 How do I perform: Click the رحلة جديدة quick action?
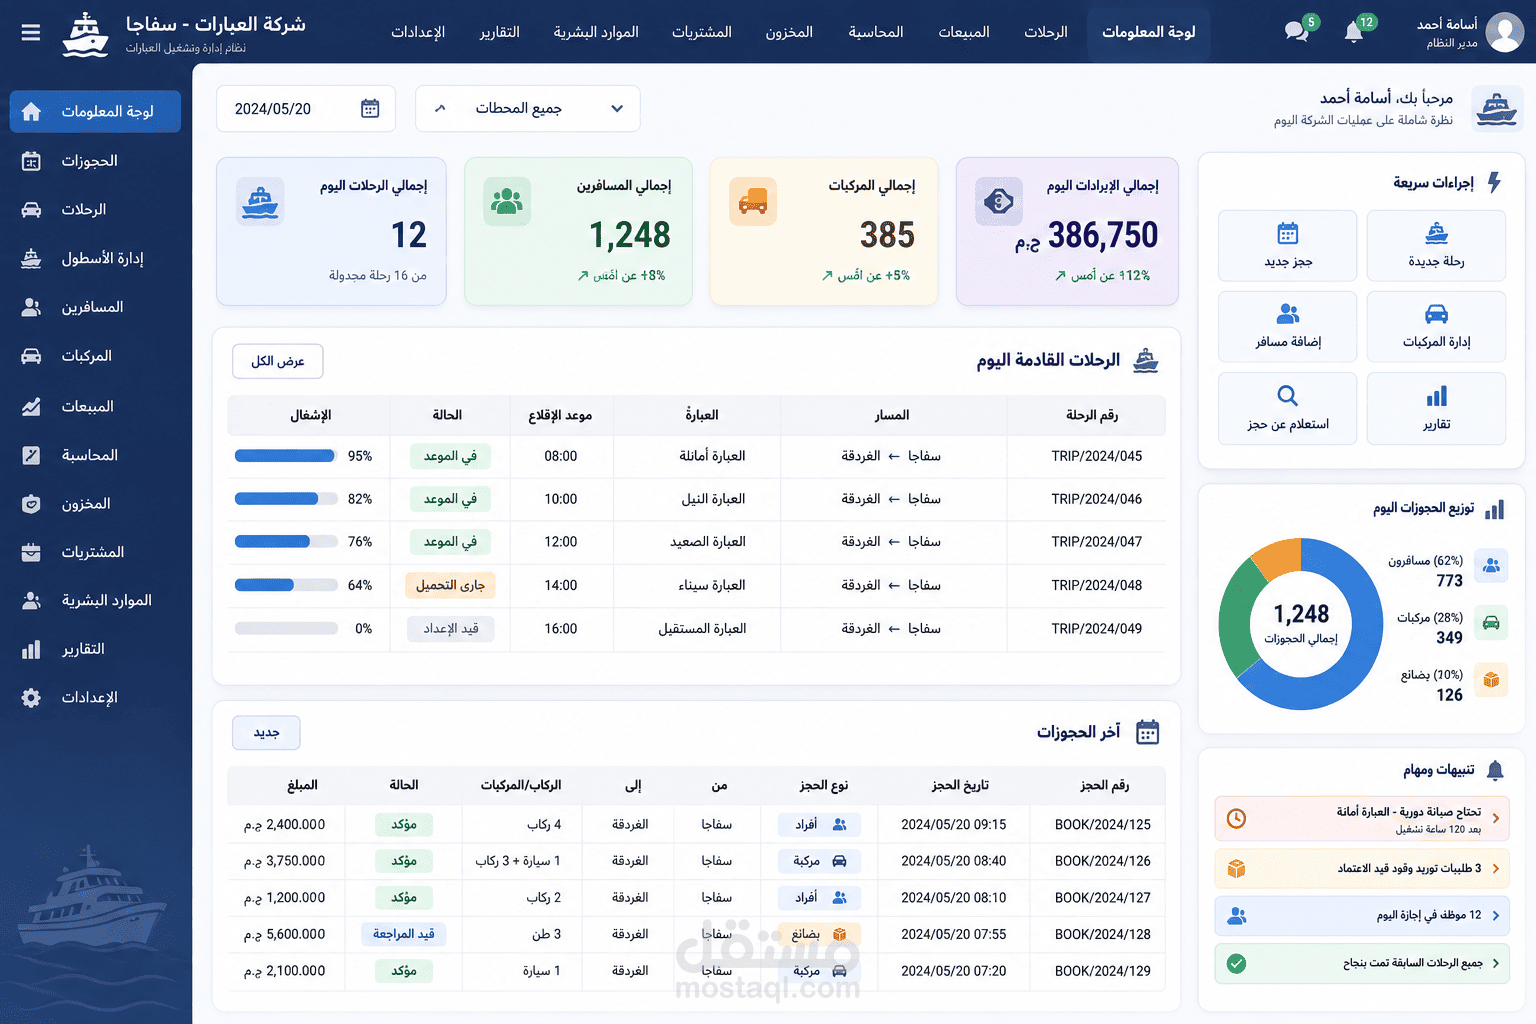click(1436, 246)
